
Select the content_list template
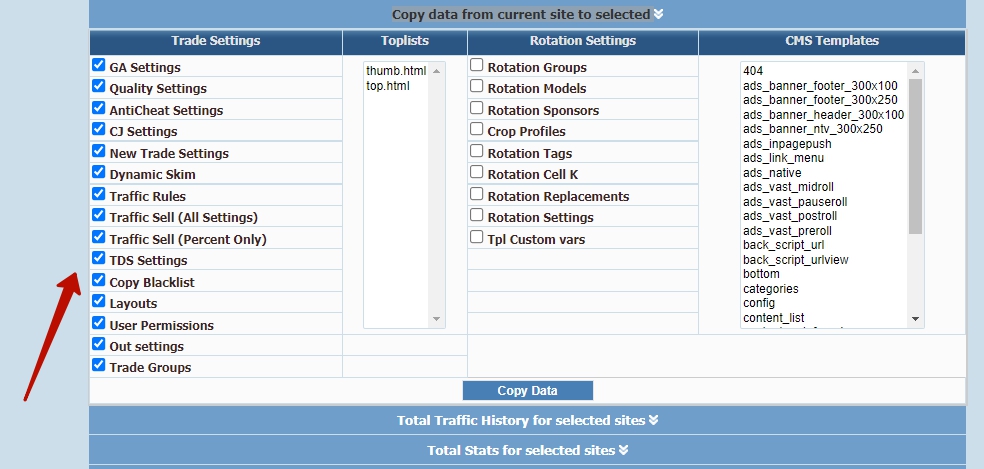point(824,318)
